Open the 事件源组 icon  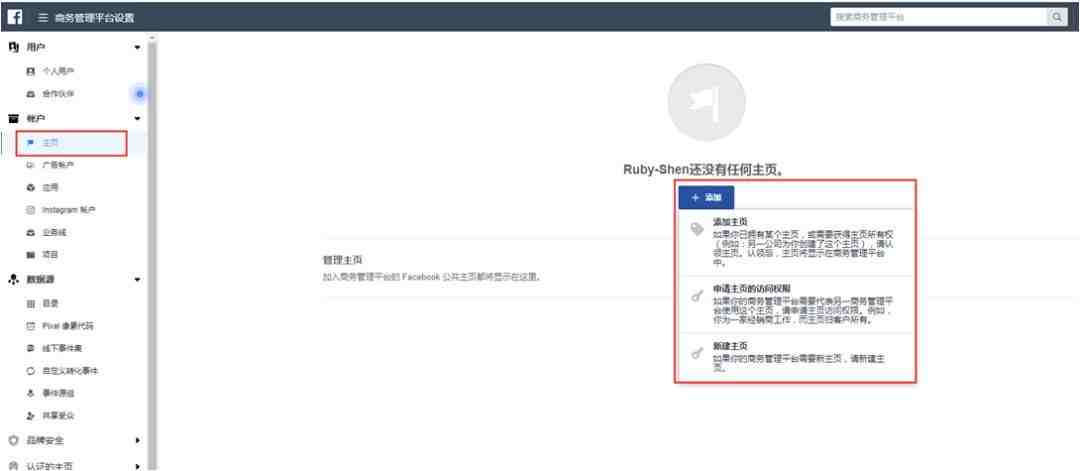[x=30, y=393]
